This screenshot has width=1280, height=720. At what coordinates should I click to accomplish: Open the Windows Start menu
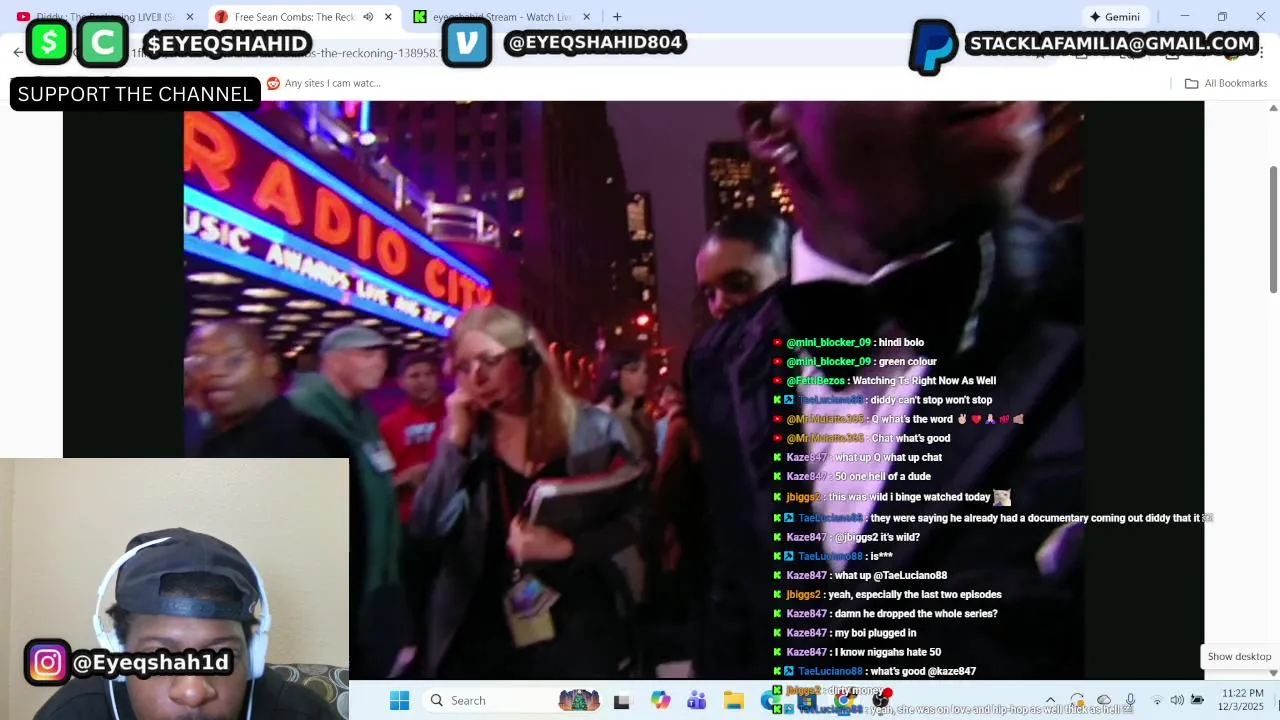tap(399, 700)
